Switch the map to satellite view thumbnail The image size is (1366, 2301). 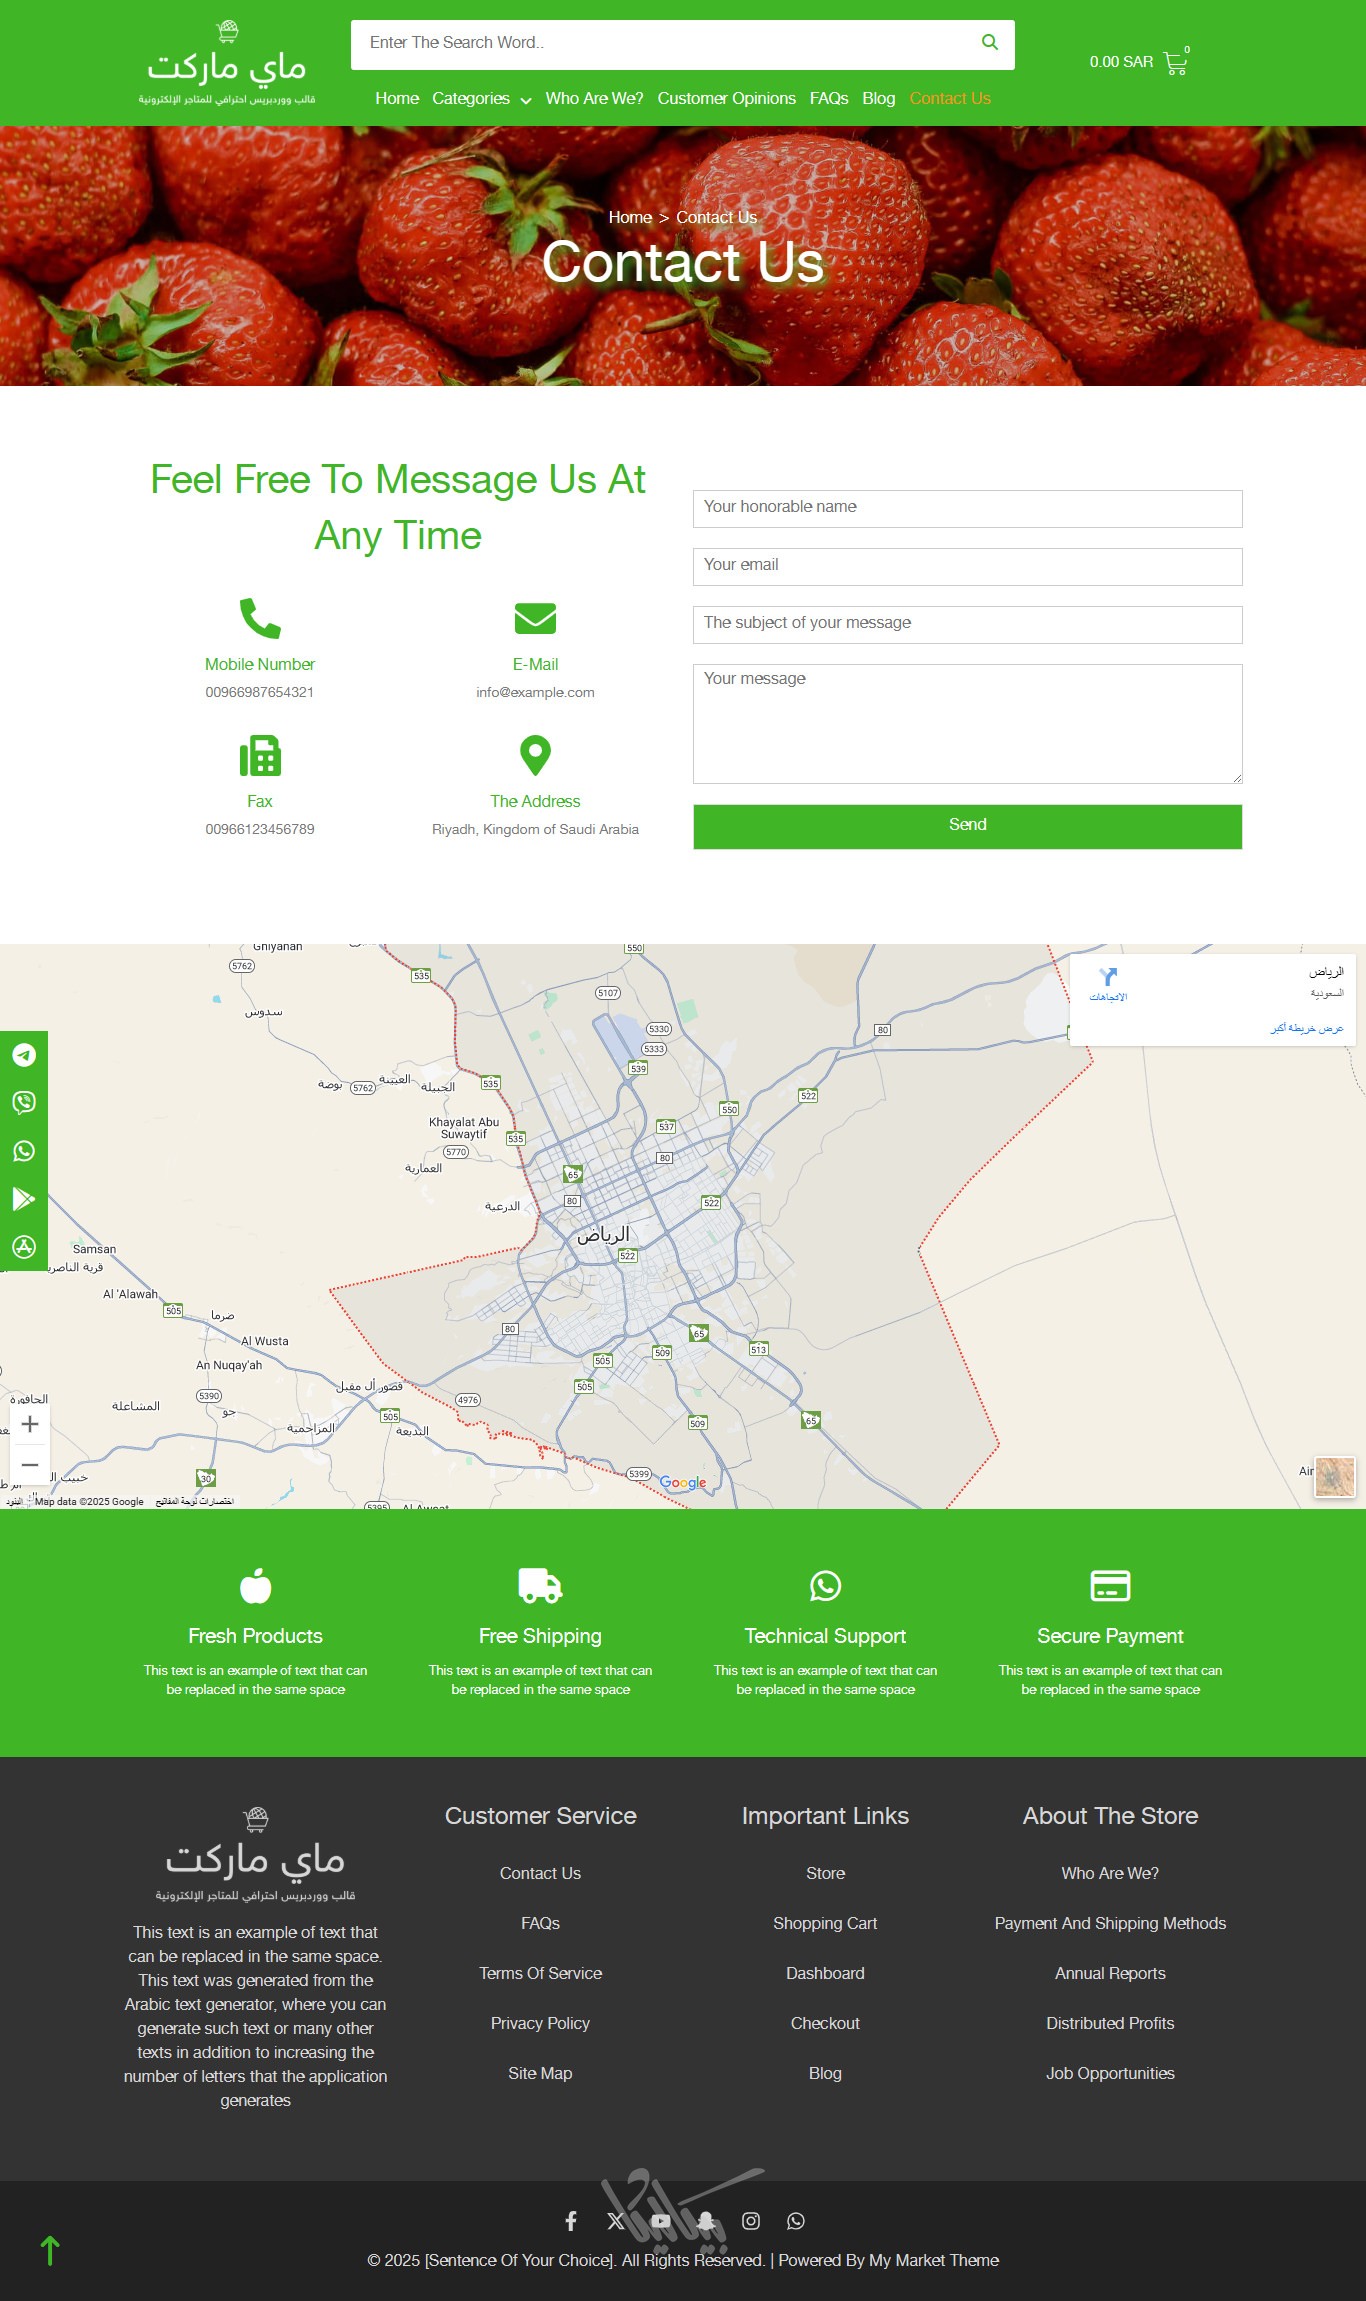pyautogui.click(x=1334, y=1477)
